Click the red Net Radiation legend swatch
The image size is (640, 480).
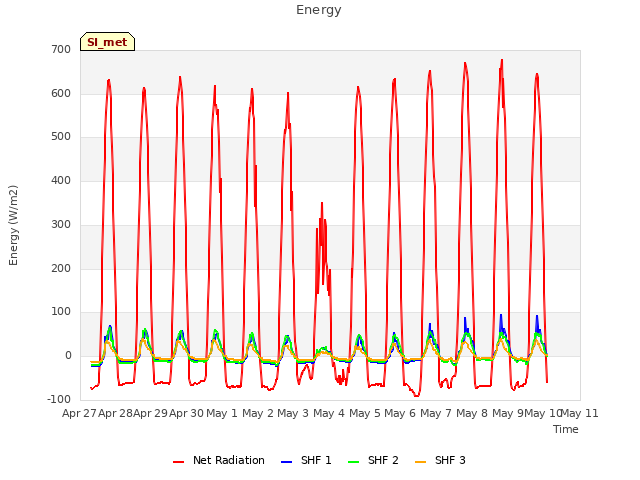pos(178,462)
